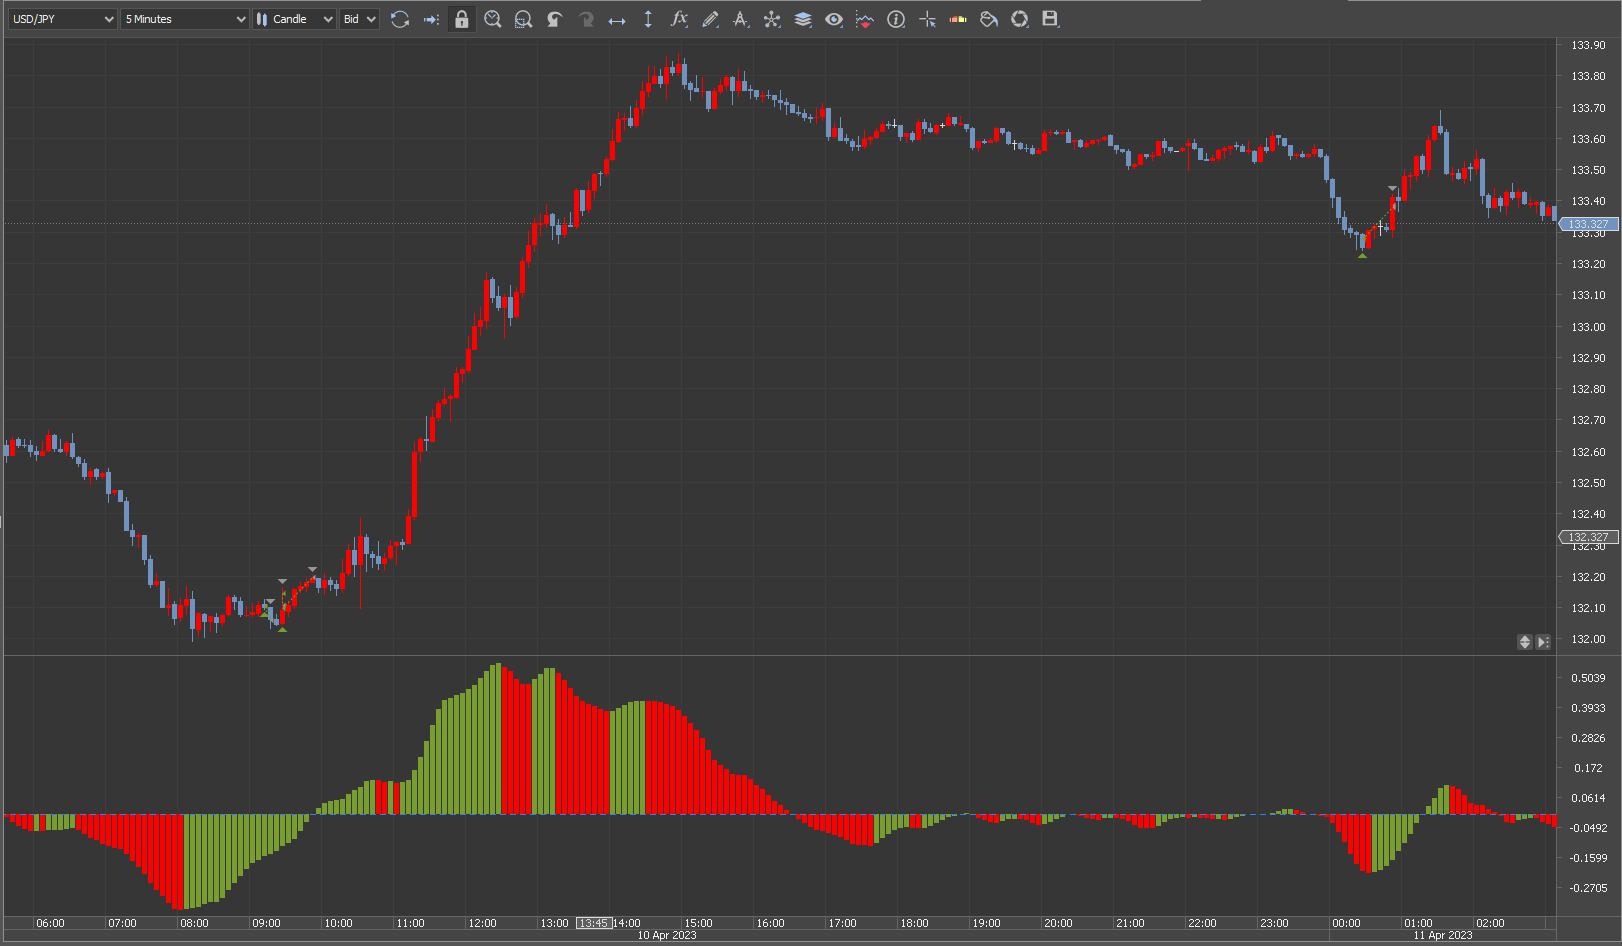Click the refresh chart icon

point(400,19)
